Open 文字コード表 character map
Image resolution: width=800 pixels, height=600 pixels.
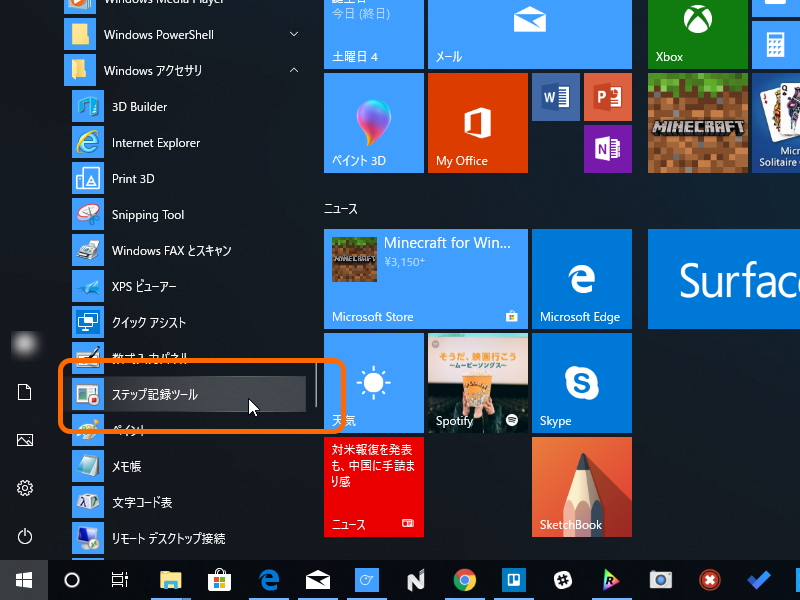coord(143,502)
